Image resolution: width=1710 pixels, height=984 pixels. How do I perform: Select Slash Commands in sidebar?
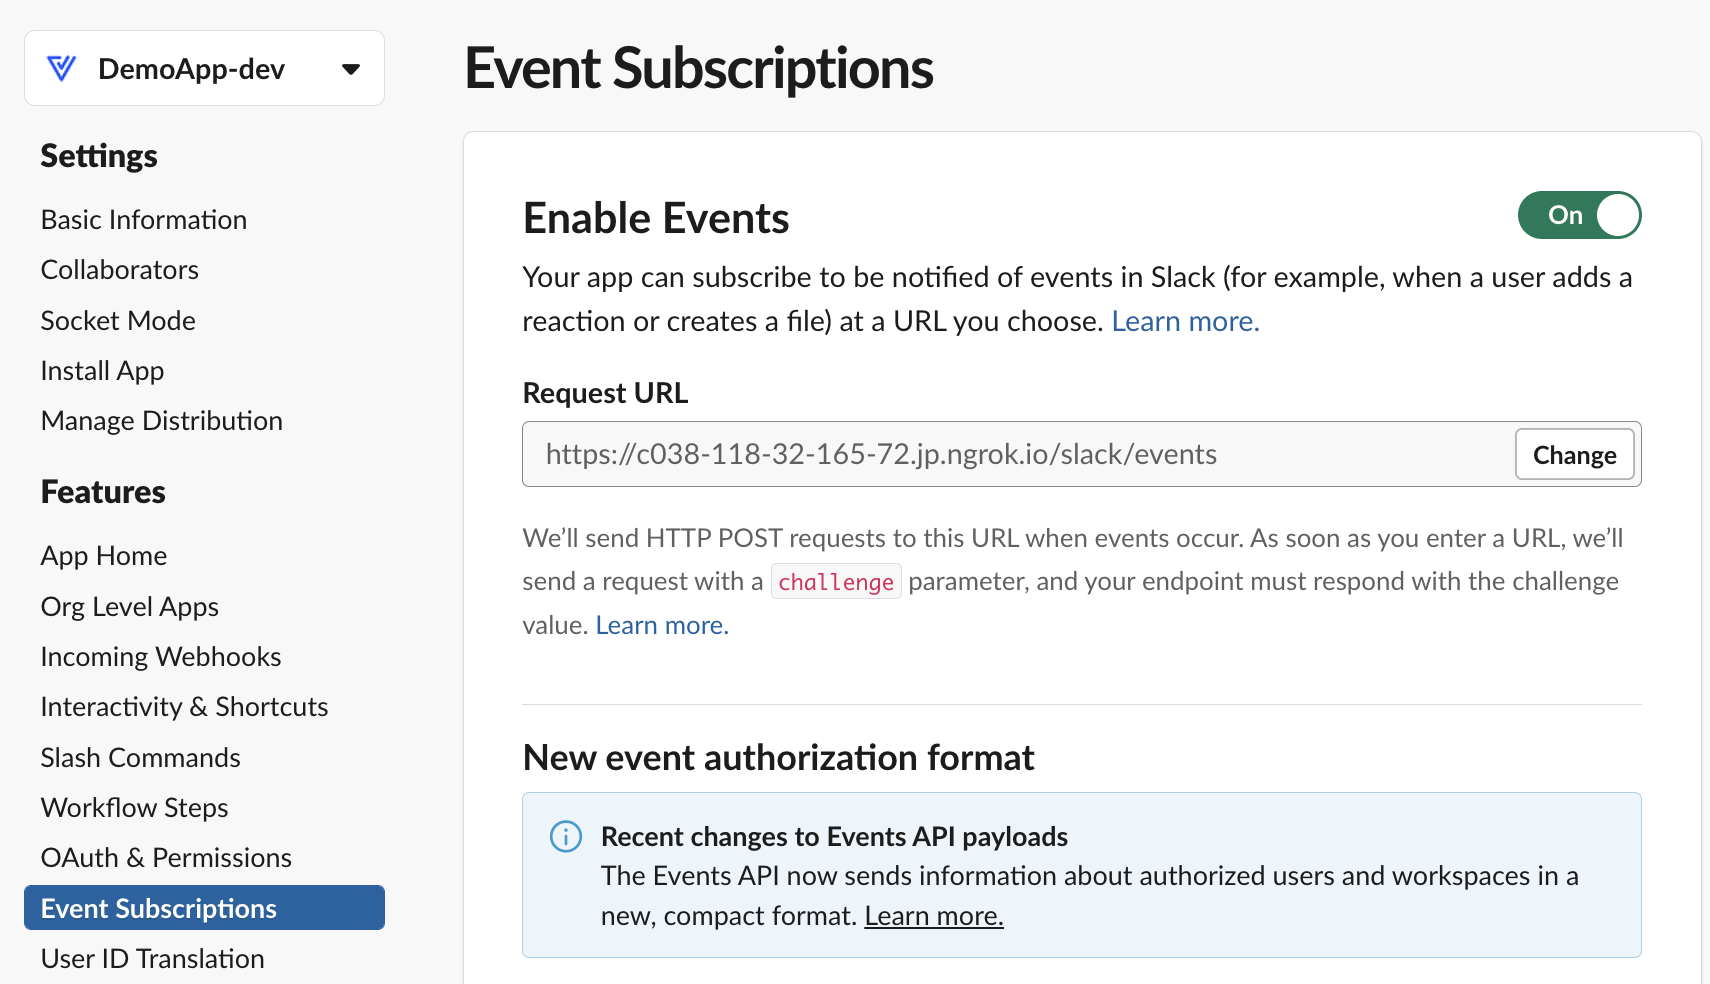pos(141,758)
